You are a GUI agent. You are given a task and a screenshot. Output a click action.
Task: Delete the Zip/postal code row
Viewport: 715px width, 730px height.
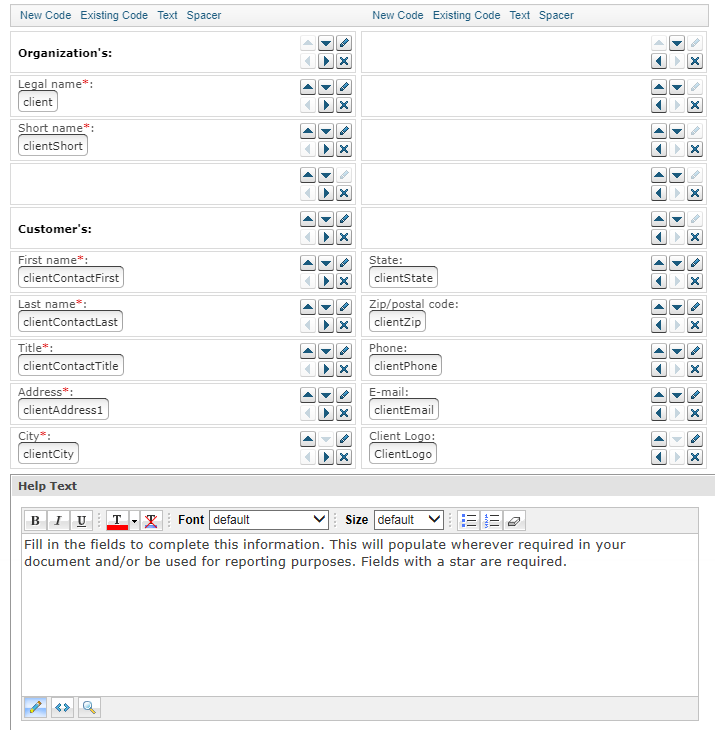click(695, 325)
